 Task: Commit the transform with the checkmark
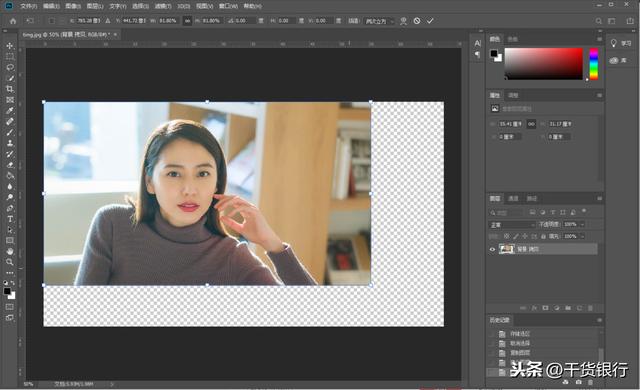(x=430, y=21)
